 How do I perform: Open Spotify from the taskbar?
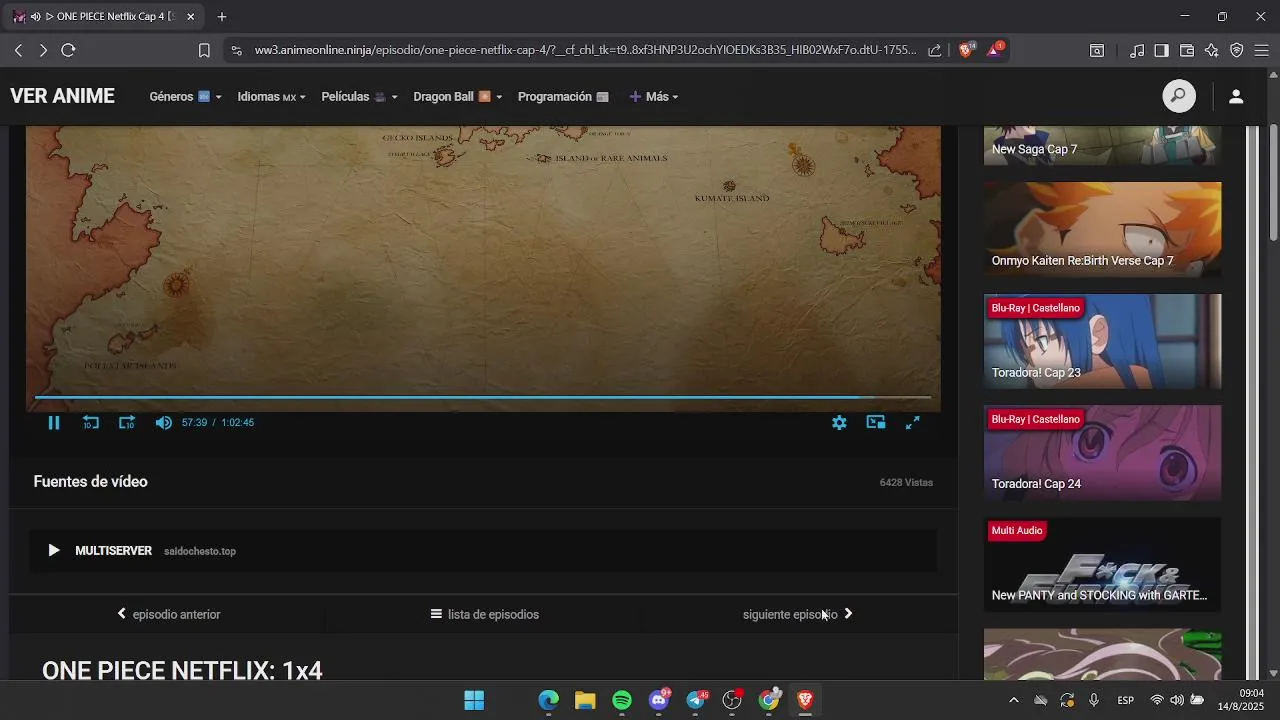[622, 700]
